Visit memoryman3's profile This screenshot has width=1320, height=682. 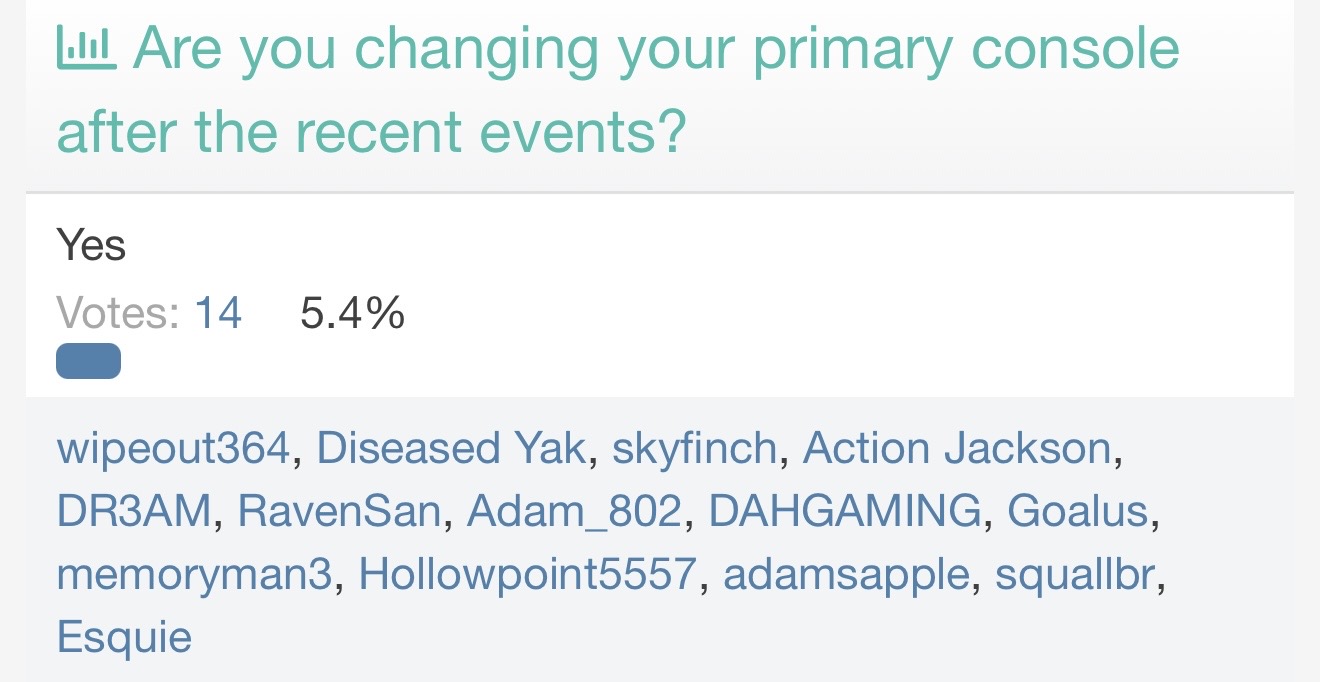194,574
